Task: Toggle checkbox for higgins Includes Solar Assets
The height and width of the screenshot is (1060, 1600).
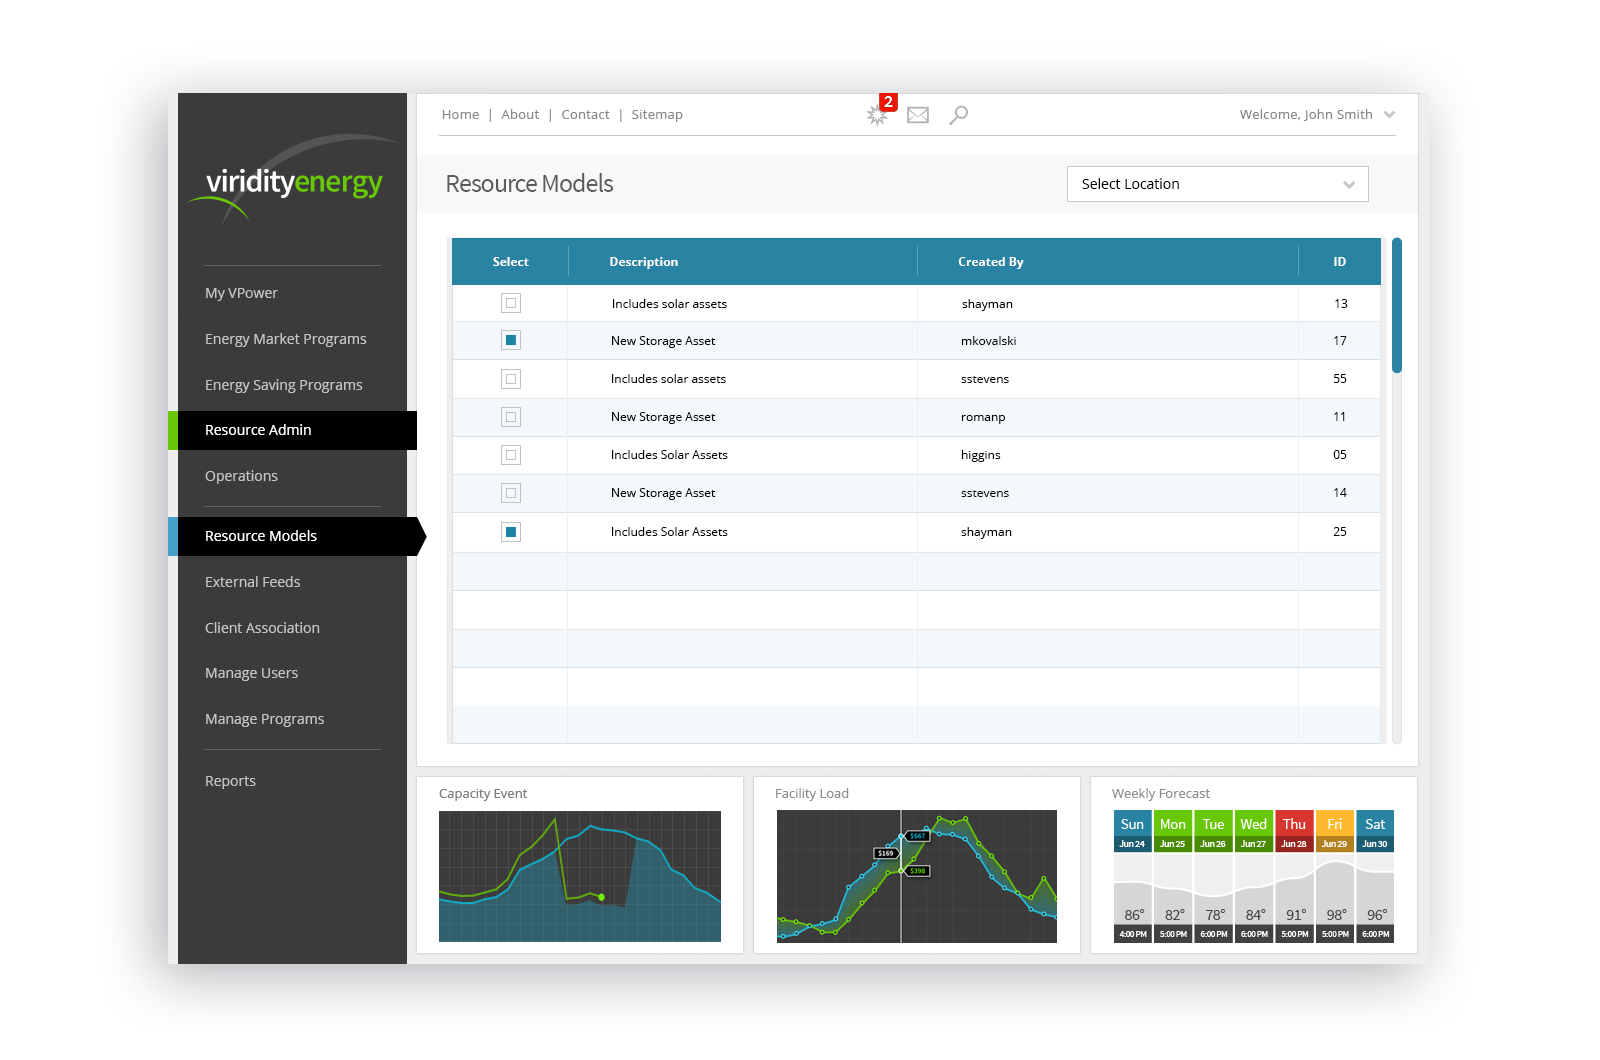Action: tap(511, 455)
